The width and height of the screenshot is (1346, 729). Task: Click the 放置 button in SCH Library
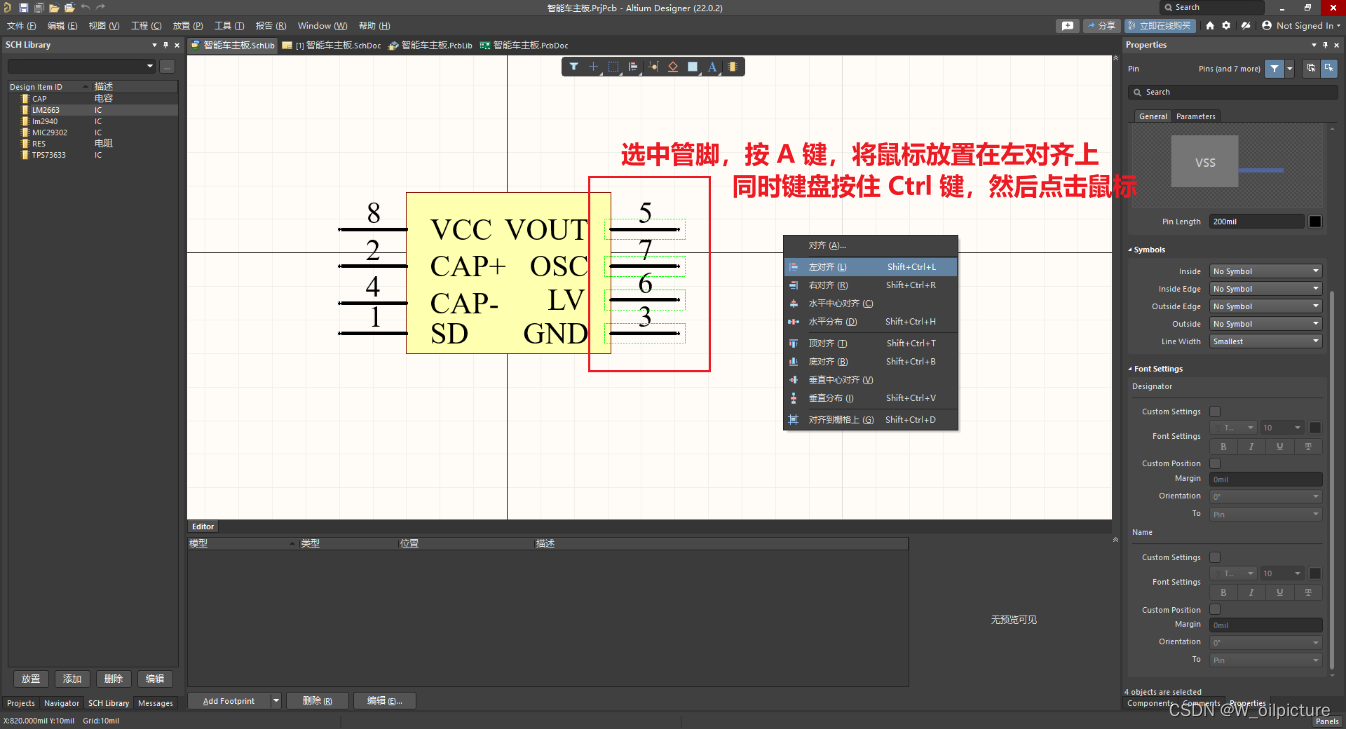(31, 679)
